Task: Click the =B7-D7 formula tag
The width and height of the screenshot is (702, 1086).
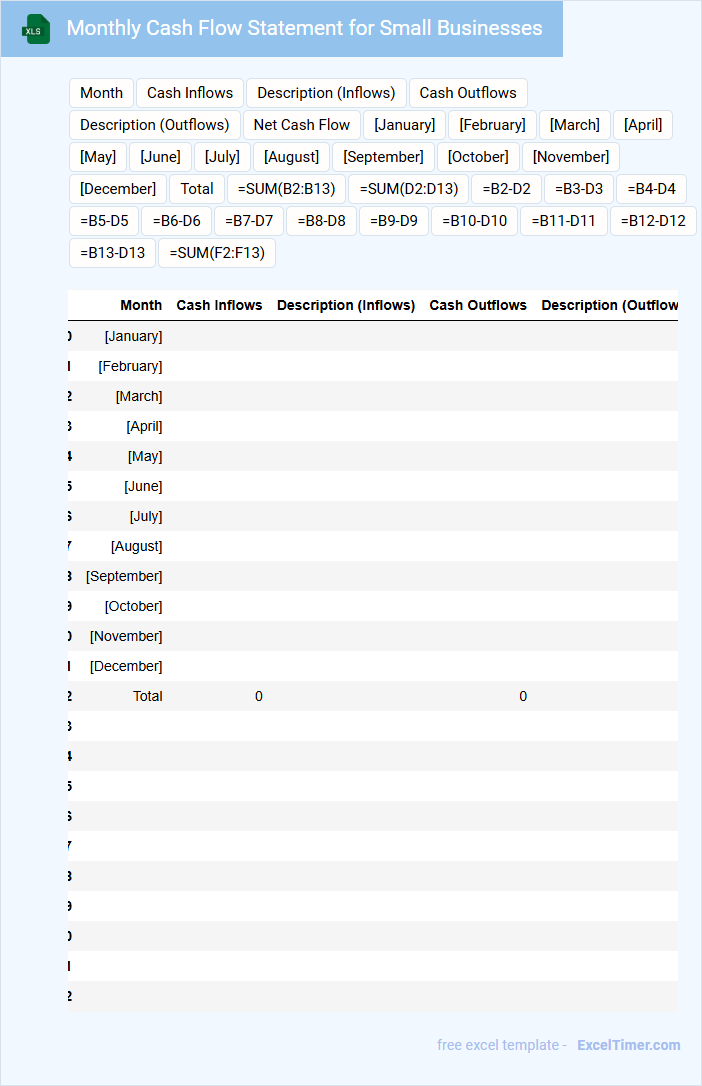Action: (x=249, y=220)
